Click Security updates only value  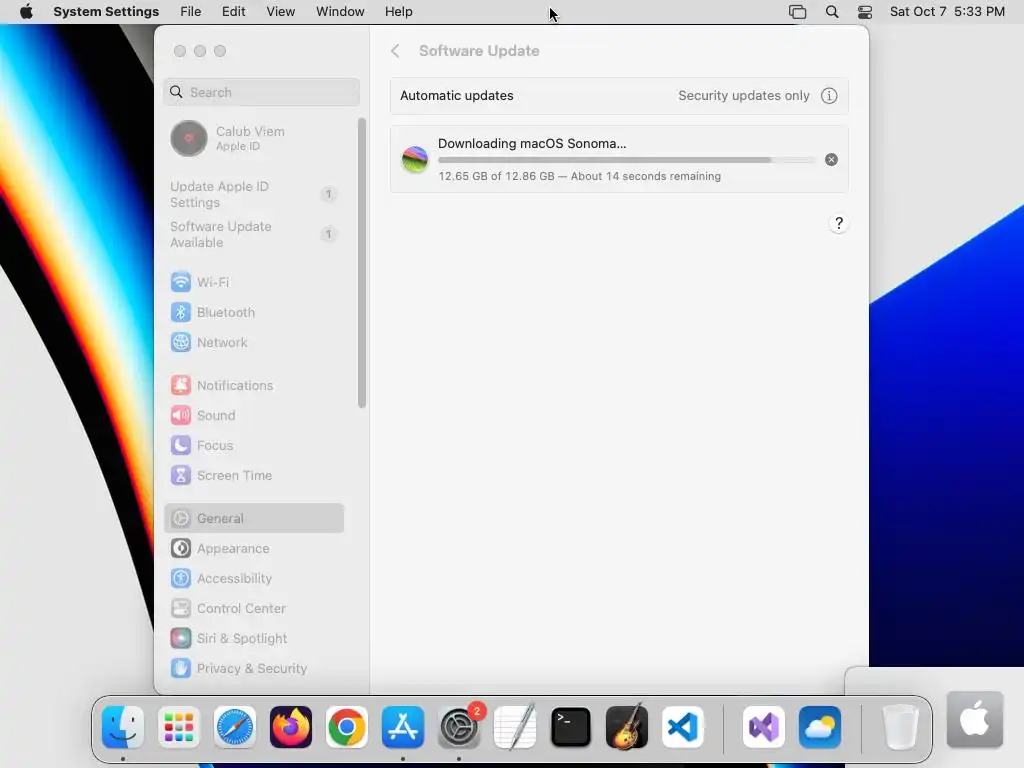[x=744, y=95]
